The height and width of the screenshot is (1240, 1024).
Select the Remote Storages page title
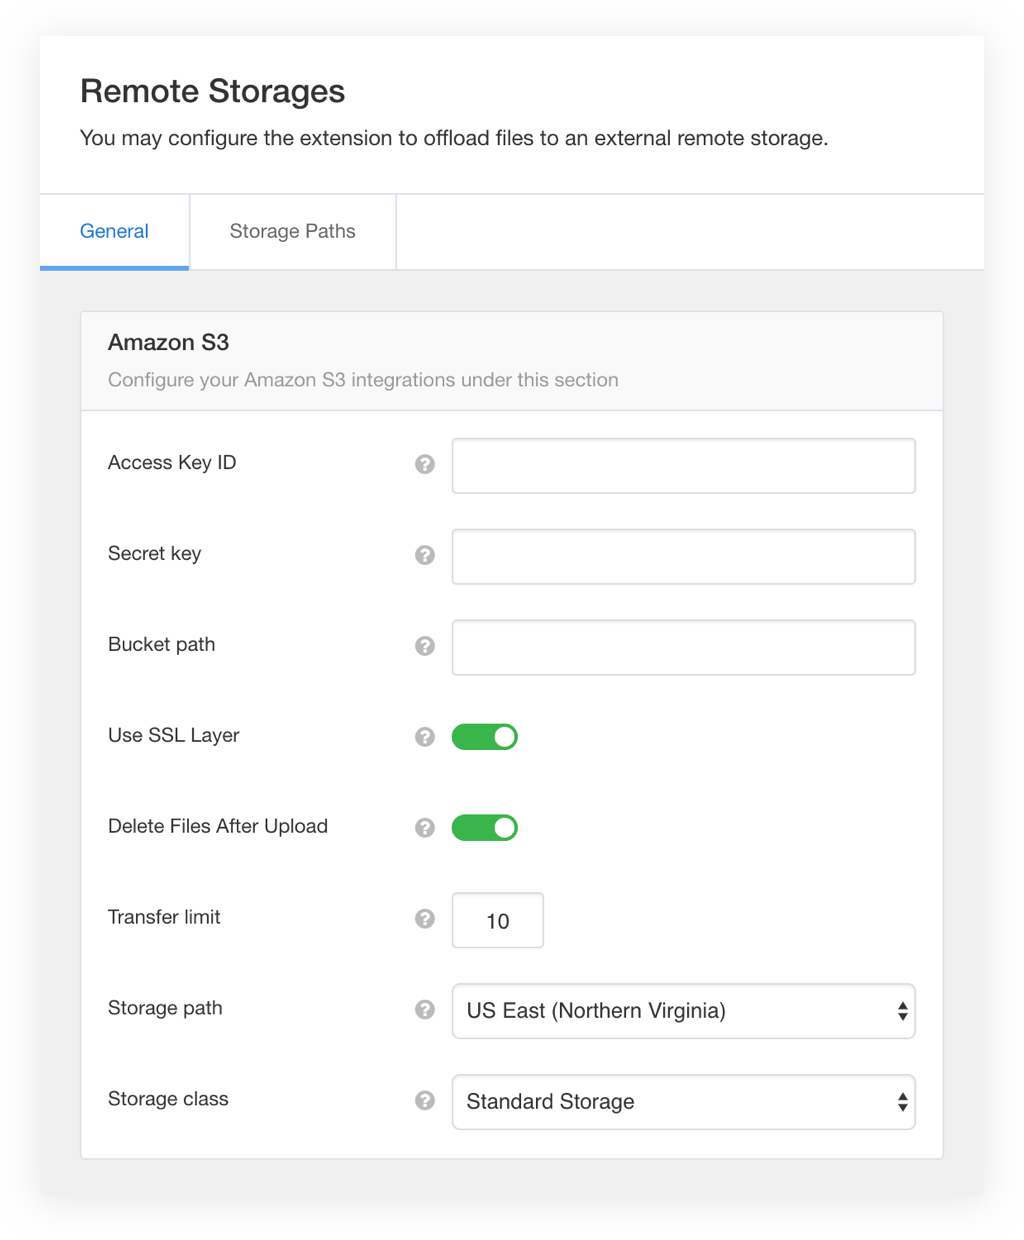coord(213,91)
